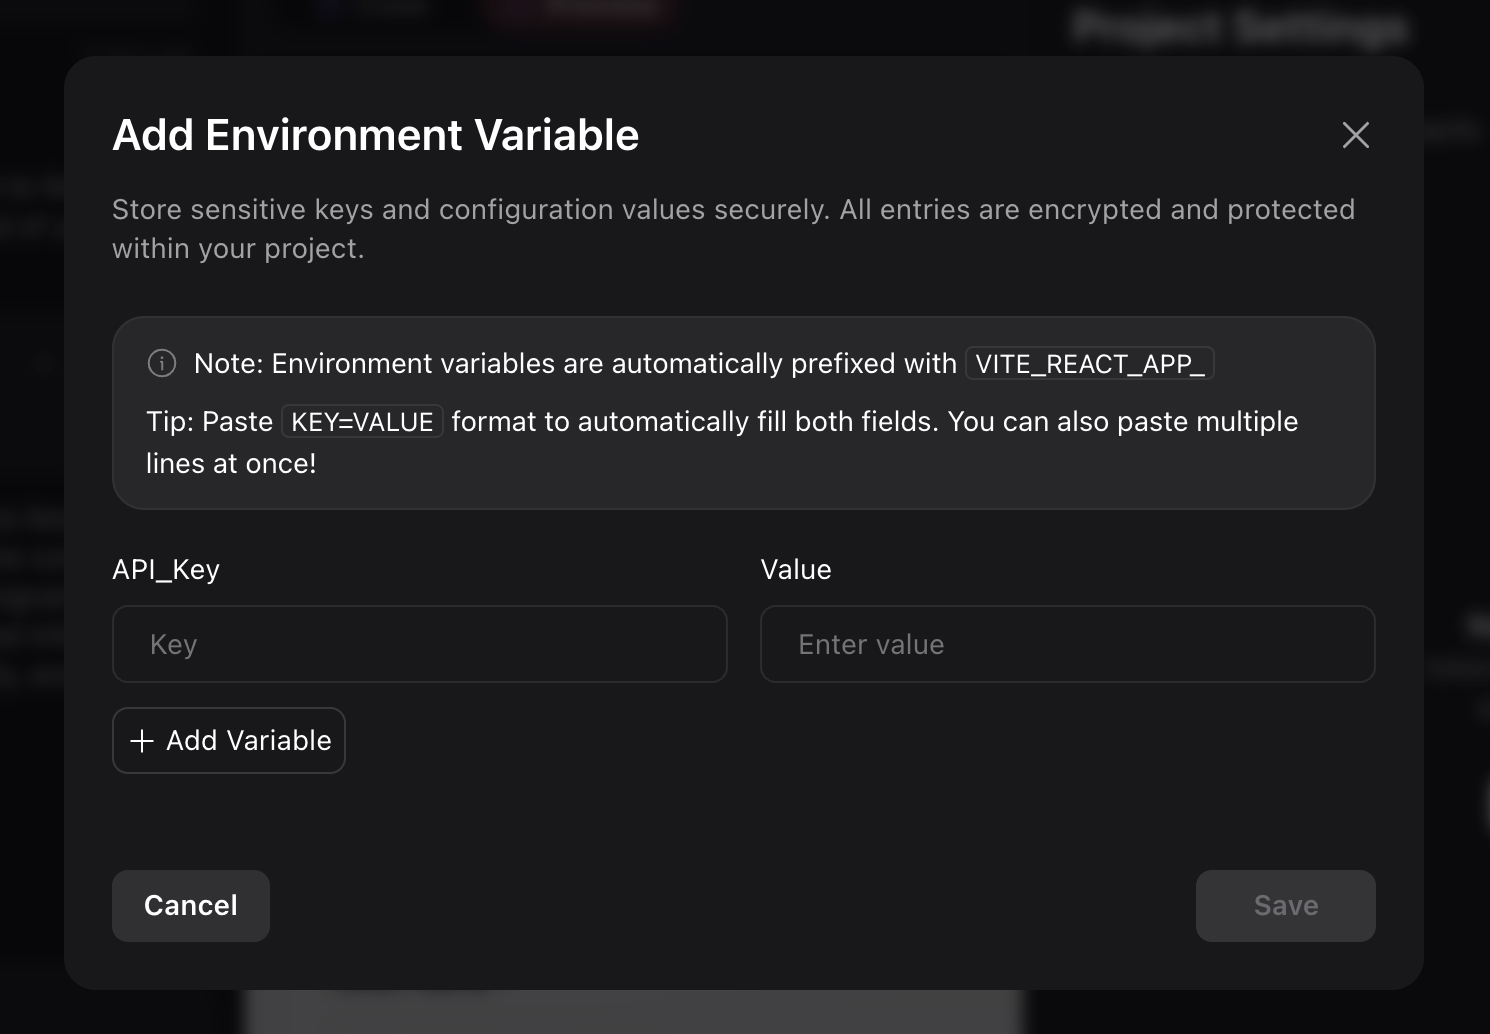1490x1034 pixels.
Task: Select the API_Key field label
Action: click(x=167, y=569)
